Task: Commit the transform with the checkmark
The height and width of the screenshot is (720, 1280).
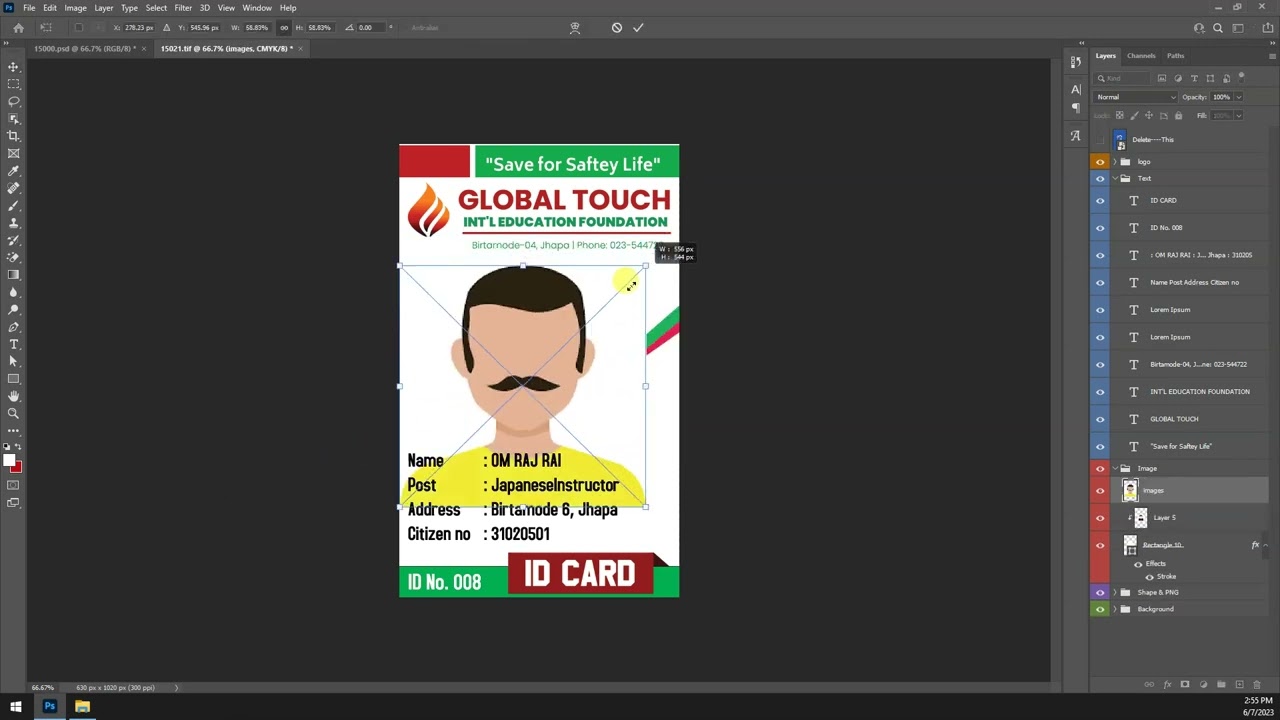Action: (638, 28)
